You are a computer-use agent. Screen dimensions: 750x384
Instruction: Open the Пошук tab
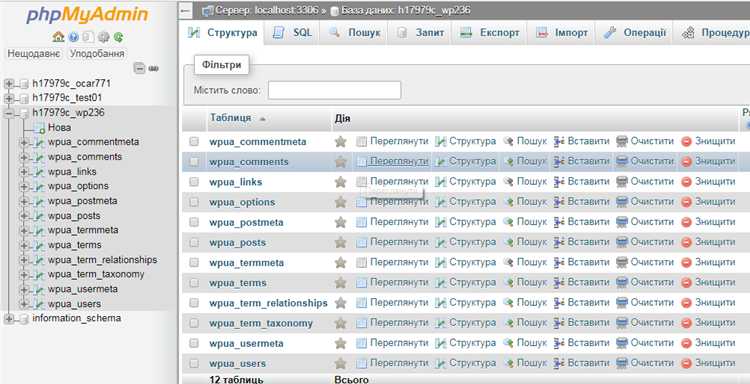[x=355, y=33]
